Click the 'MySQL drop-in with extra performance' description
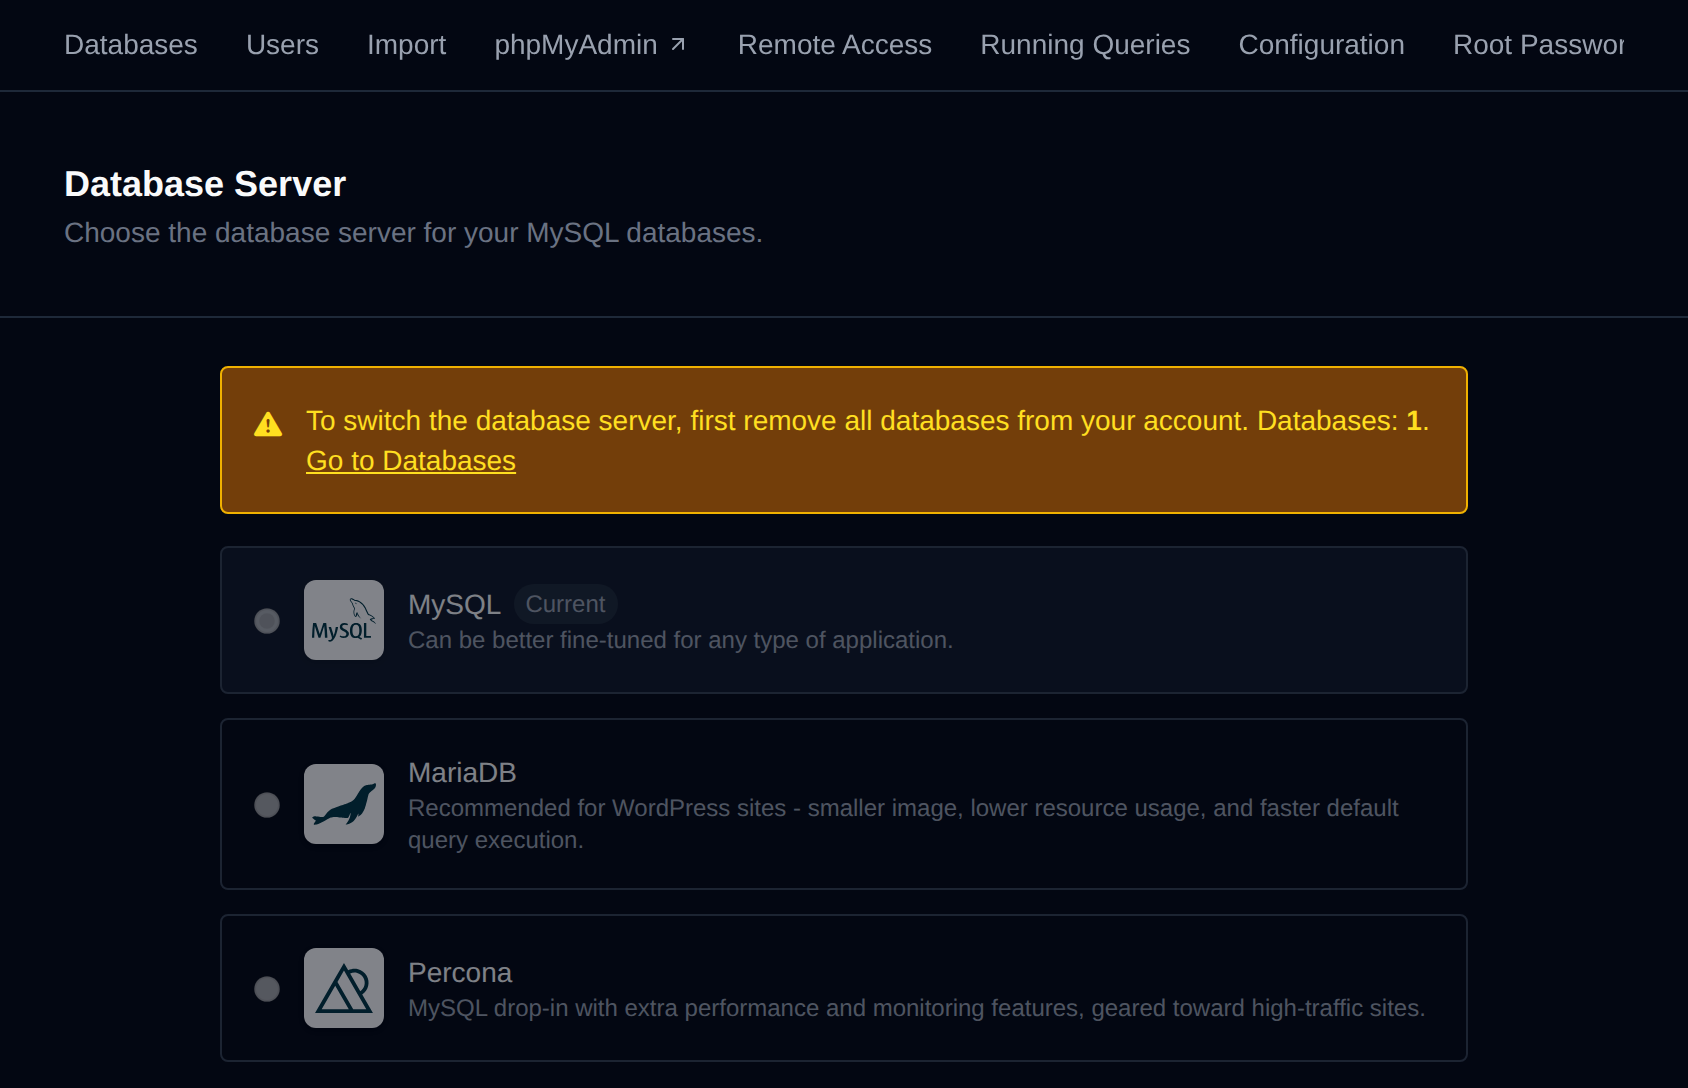Image resolution: width=1688 pixels, height=1088 pixels. 917,1008
